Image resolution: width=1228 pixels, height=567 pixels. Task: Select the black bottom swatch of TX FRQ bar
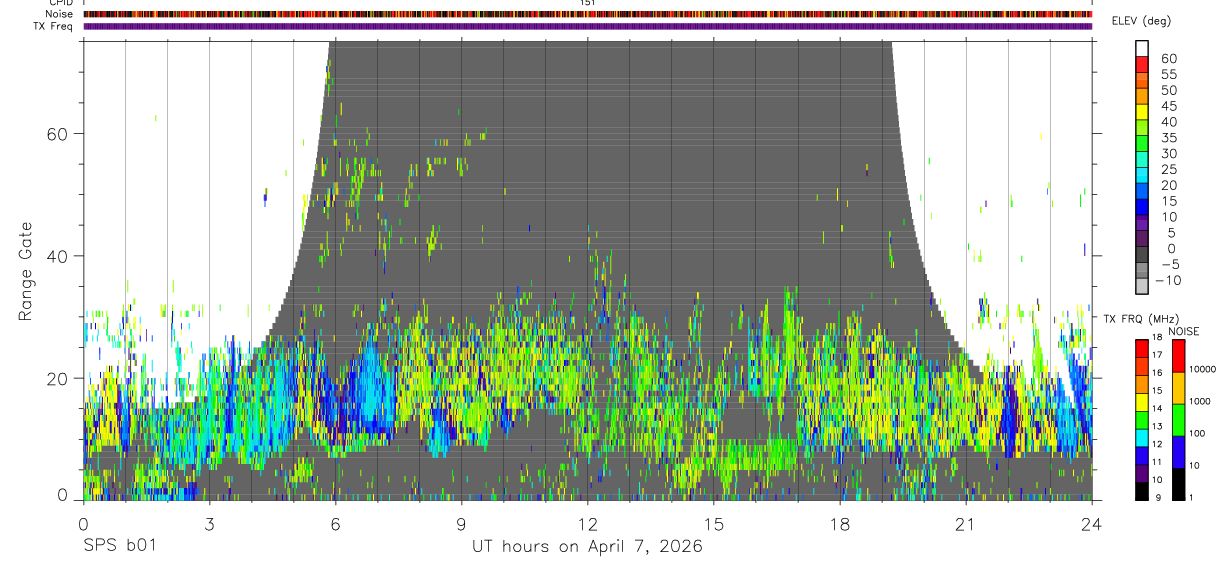tap(1141, 491)
